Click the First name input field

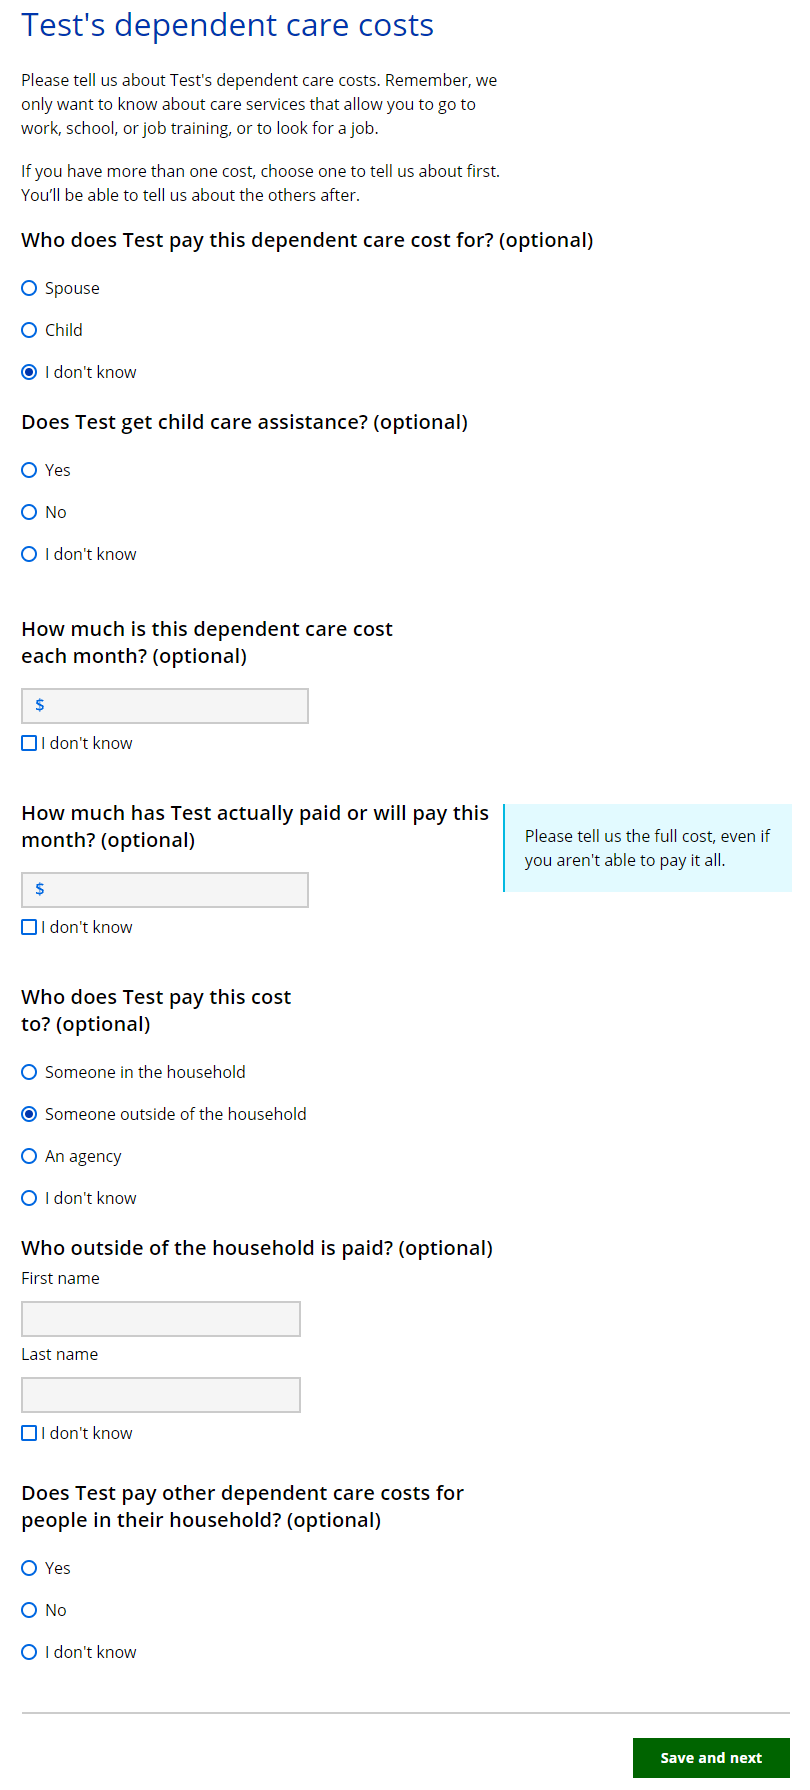[x=161, y=1319]
